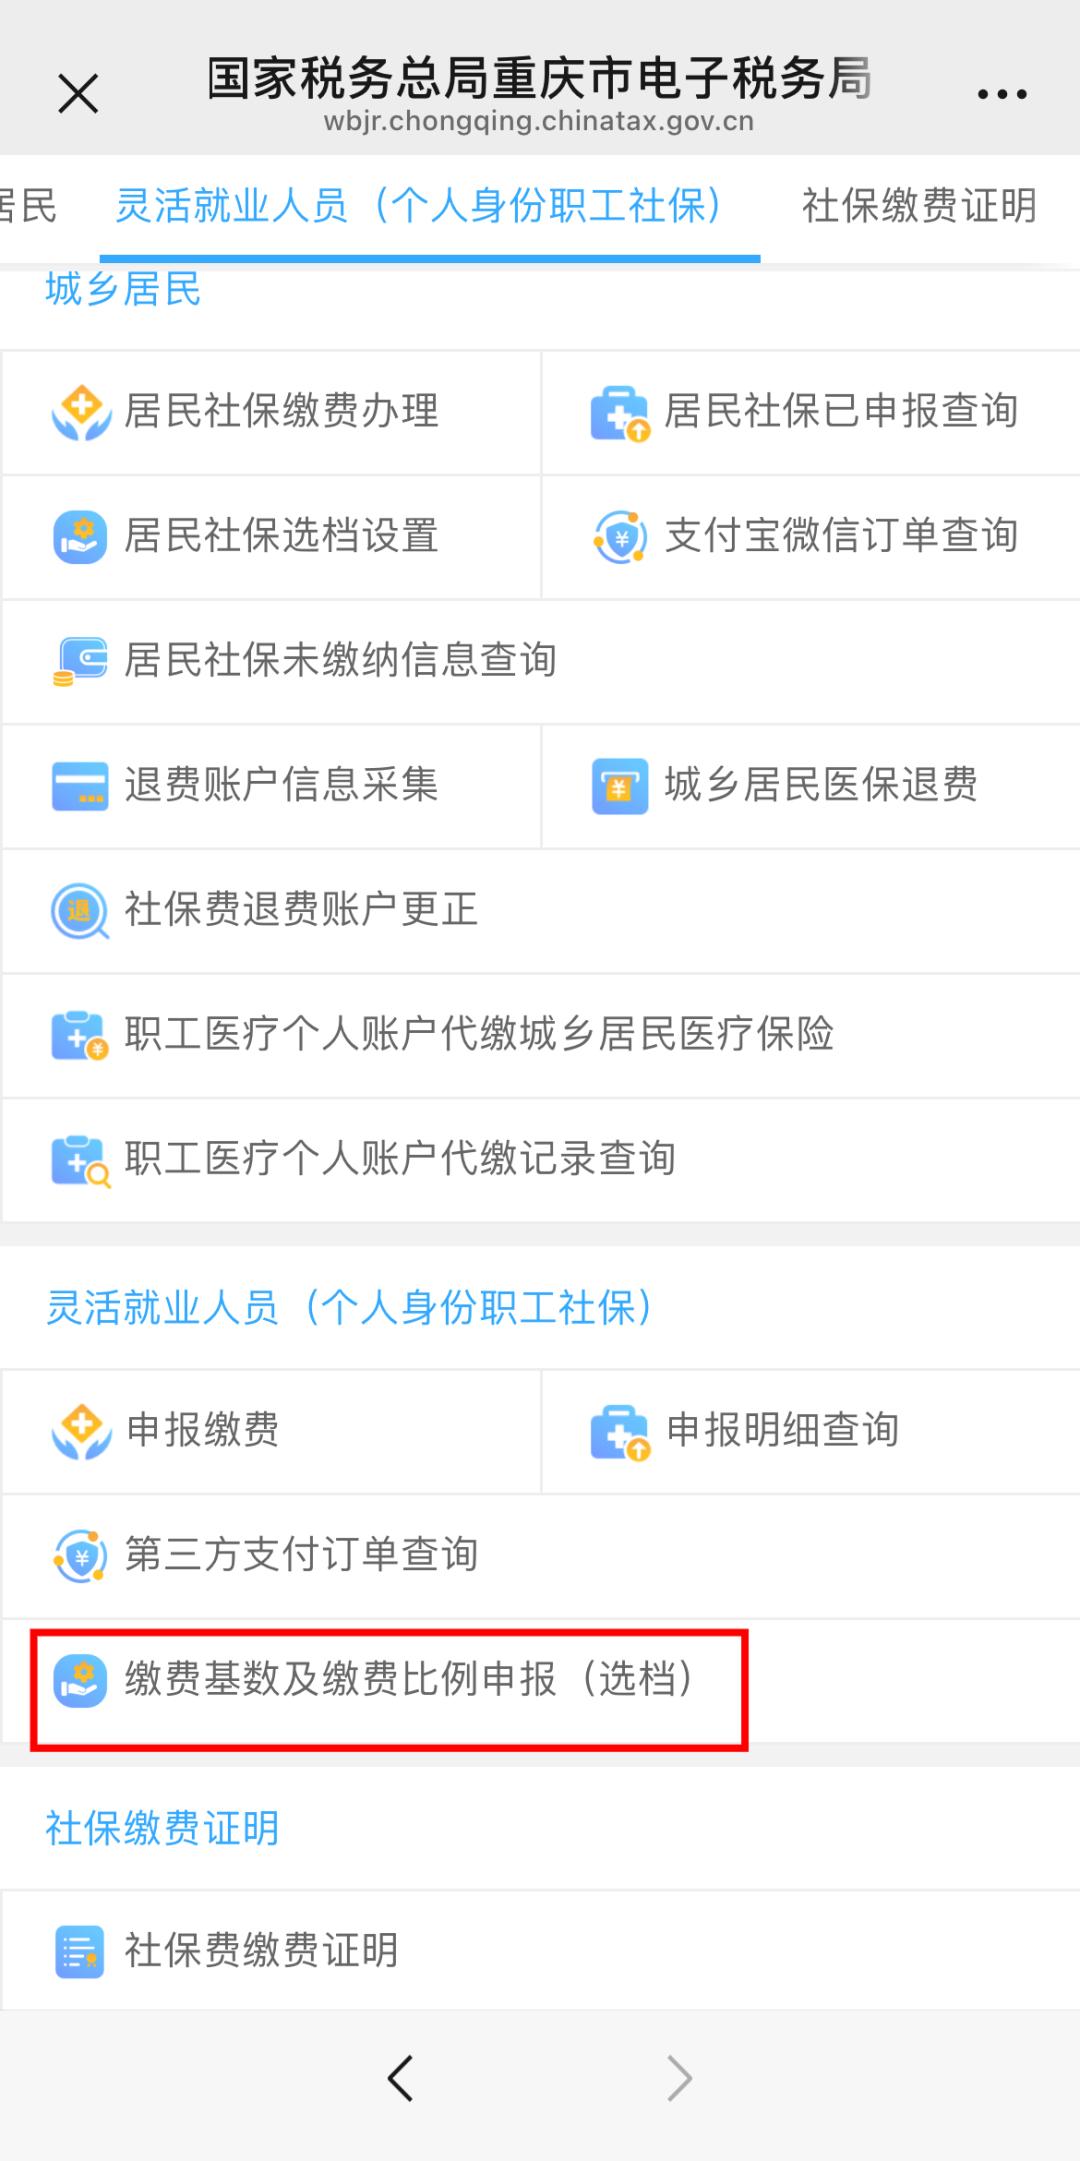Open 职工医疗个人账户代缴城乡居民医疗保险
The image size is (1080, 2161).
point(478,1034)
